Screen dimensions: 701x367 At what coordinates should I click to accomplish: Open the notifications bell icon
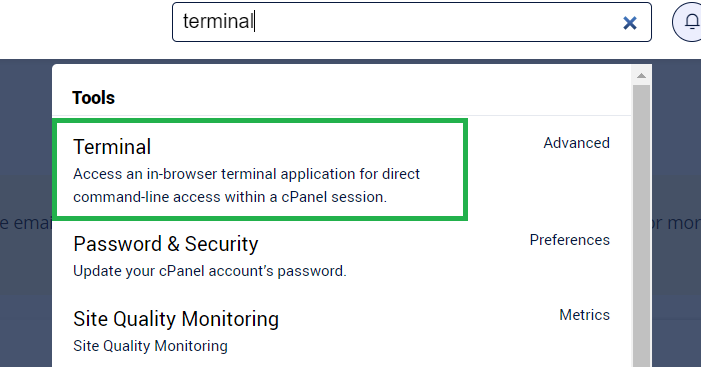pyautogui.click(x=689, y=22)
